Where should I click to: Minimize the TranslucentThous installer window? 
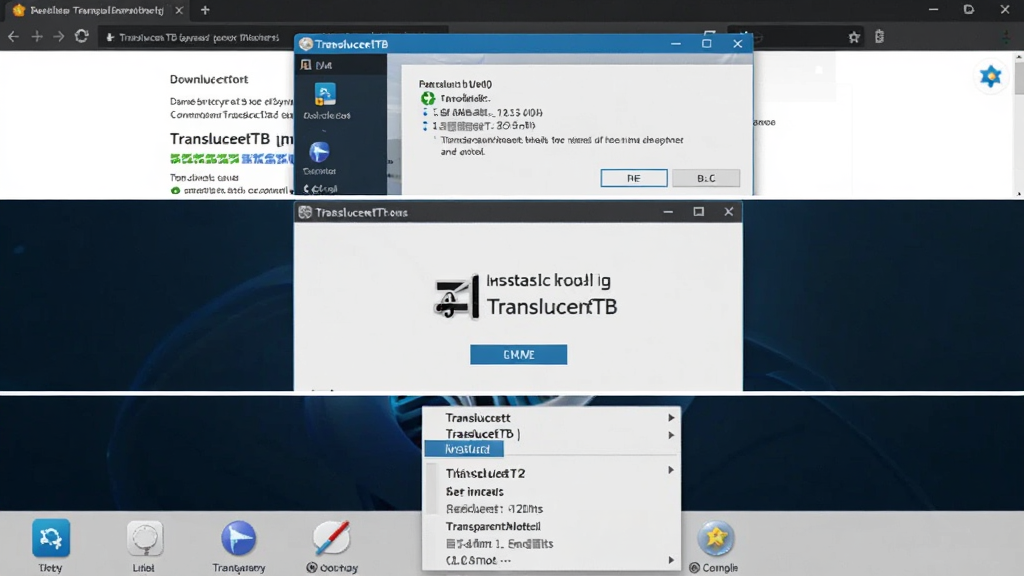tap(667, 212)
